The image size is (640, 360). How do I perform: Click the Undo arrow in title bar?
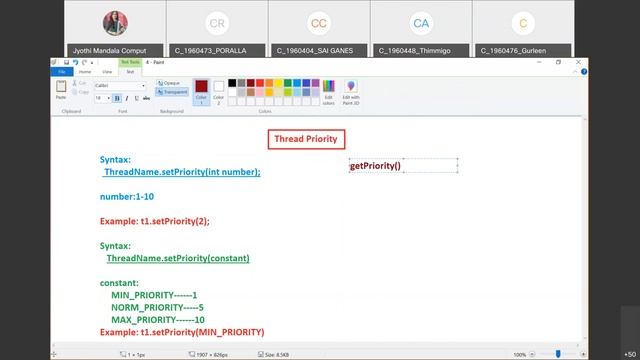click(x=76, y=62)
